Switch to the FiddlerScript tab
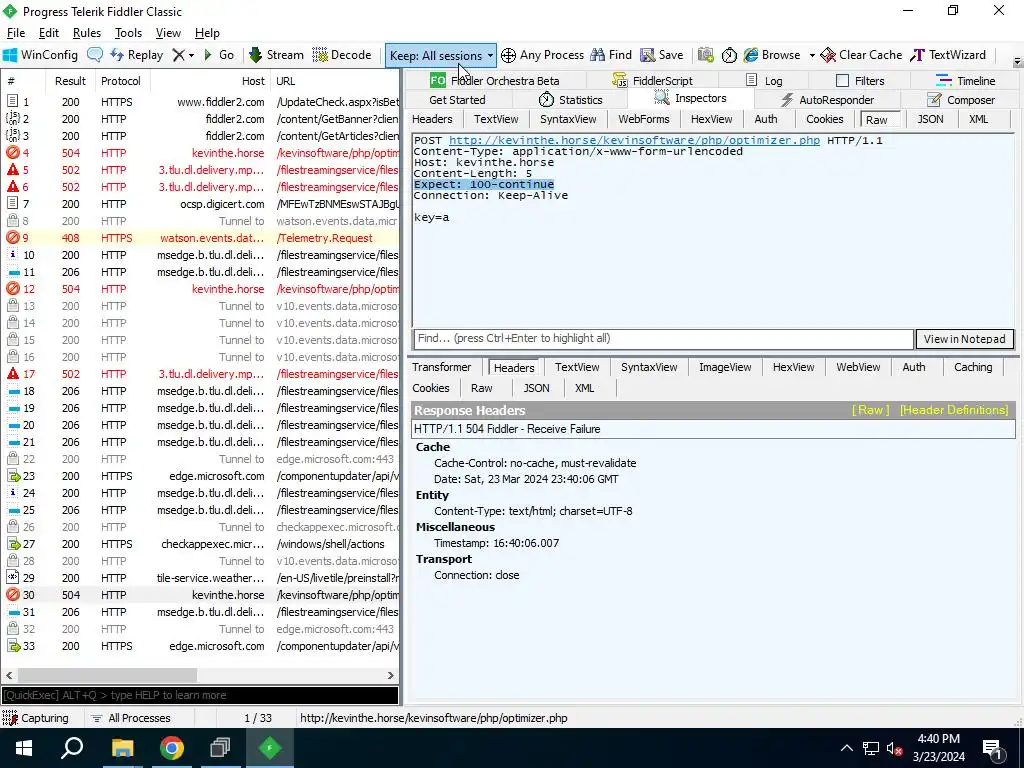The image size is (1024, 768). click(x=652, y=80)
